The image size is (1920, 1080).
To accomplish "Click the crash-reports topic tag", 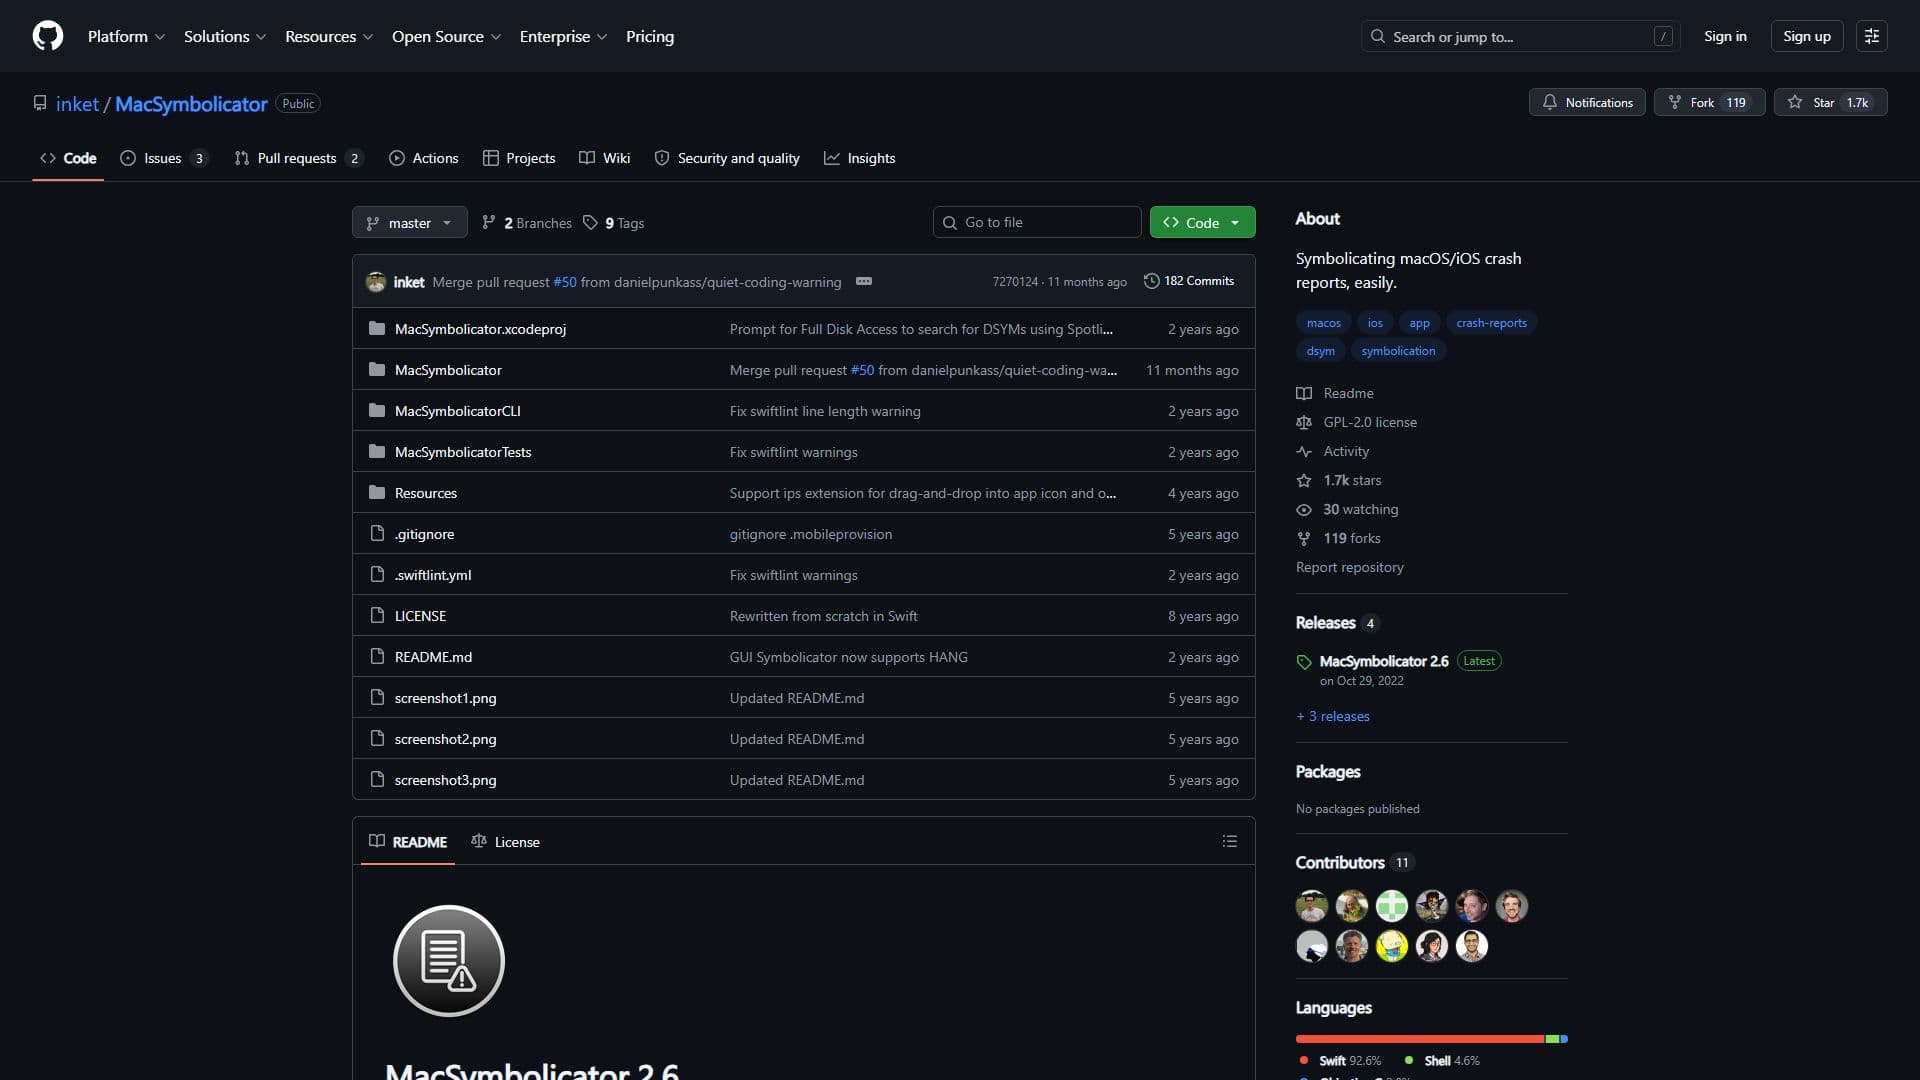I will [1491, 323].
